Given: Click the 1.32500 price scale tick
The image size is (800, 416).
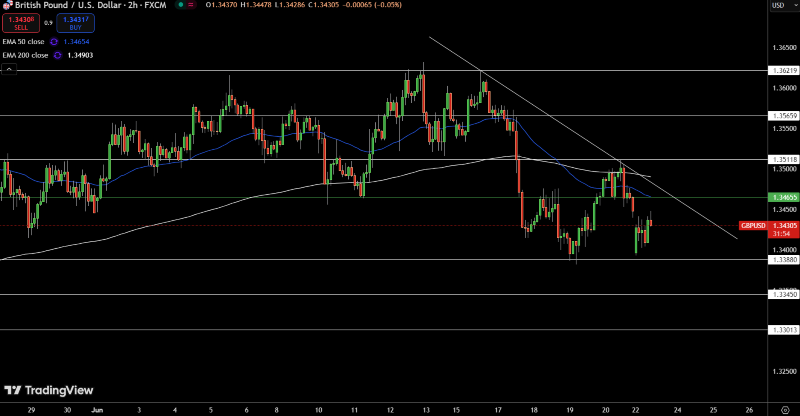Looking at the screenshot, I should [785, 372].
